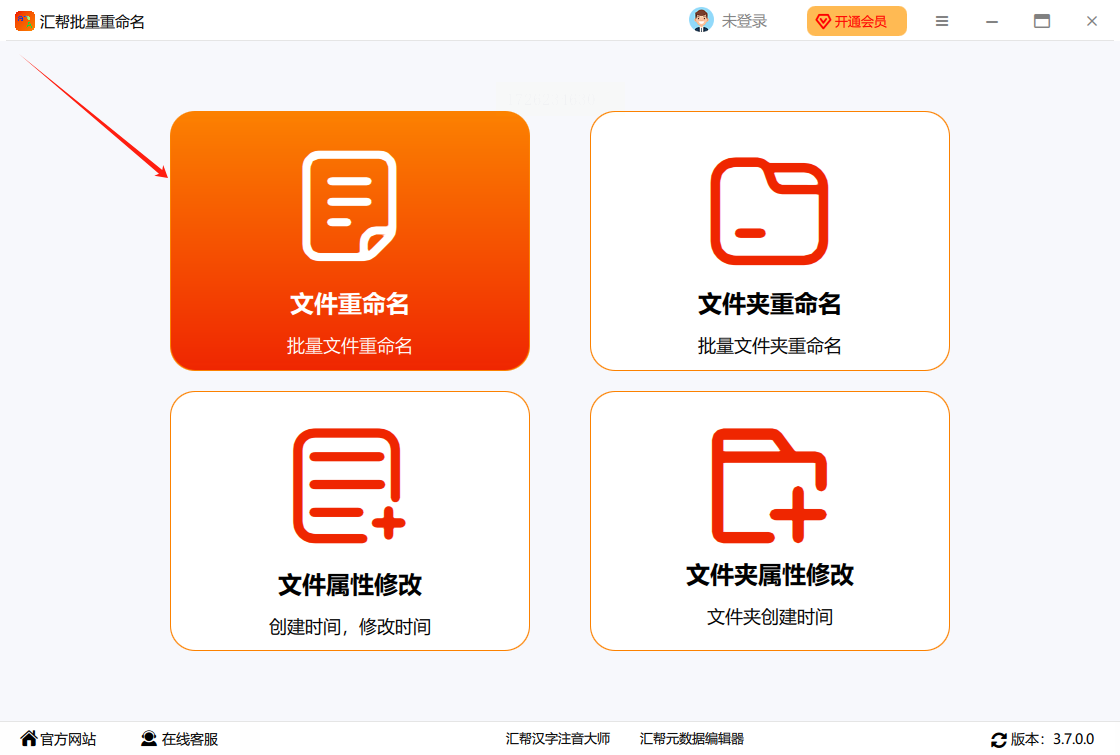This screenshot has height=755, width=1120.
Task: Maximize the window
Action: tap(1042, 21)
